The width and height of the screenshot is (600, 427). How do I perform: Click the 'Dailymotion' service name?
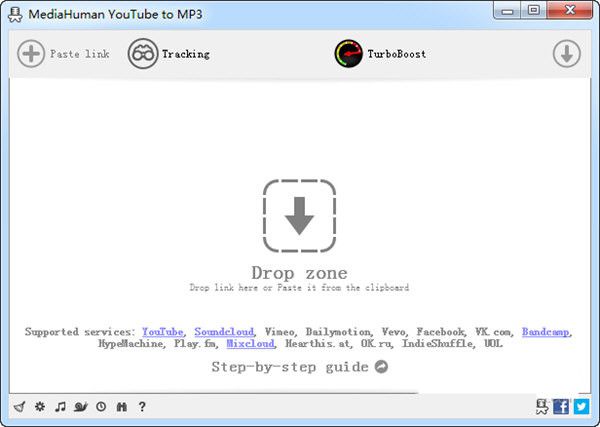(338, 332)
